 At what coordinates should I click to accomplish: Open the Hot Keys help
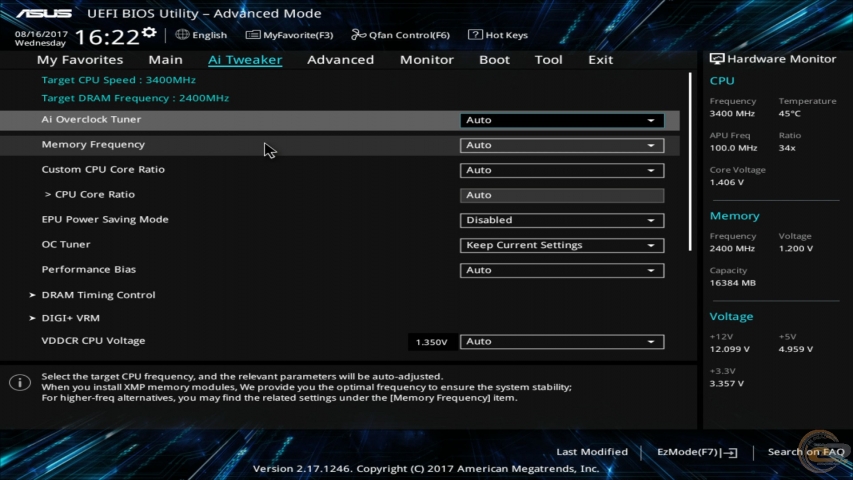pyautogui.click(x=506, y=35)
